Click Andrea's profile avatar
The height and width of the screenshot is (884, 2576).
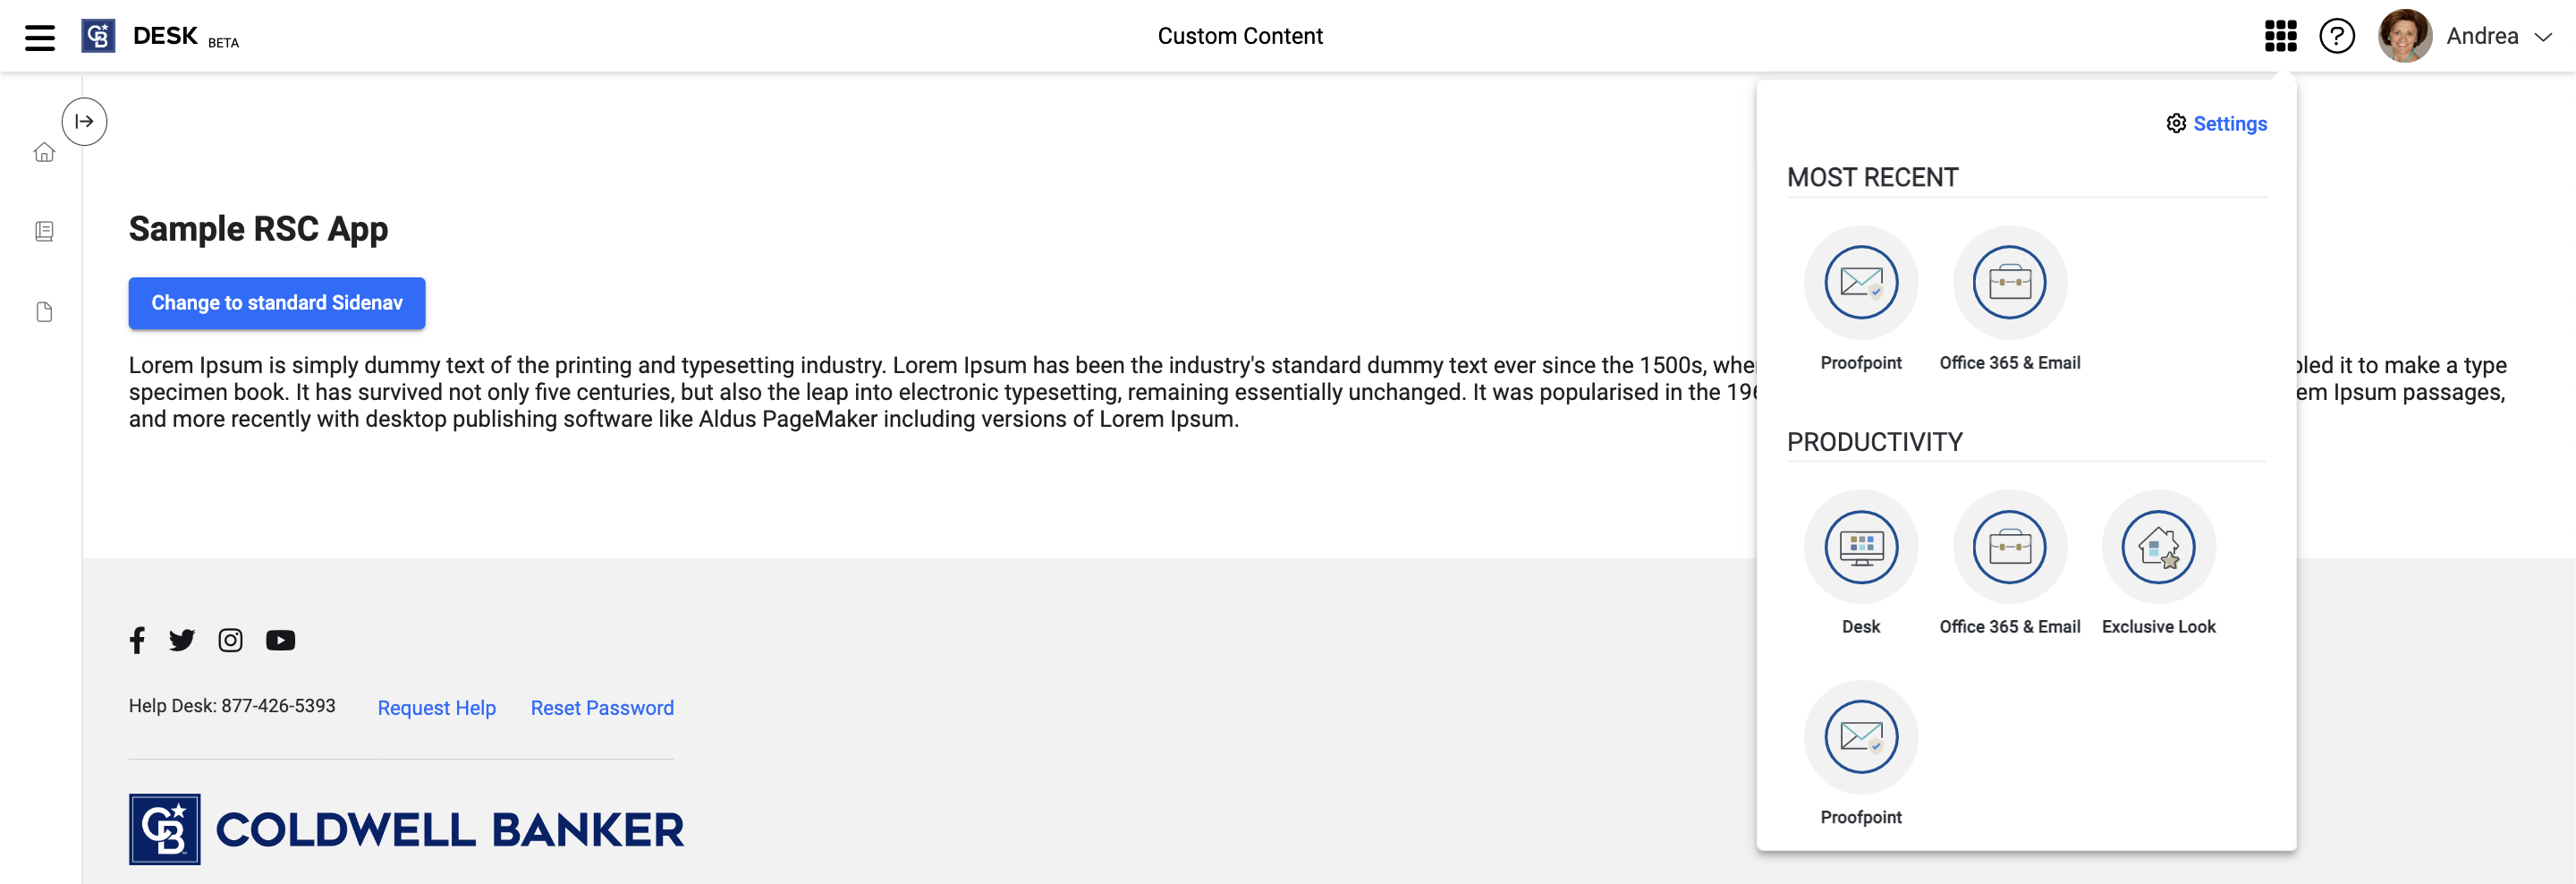[2404, 36]
